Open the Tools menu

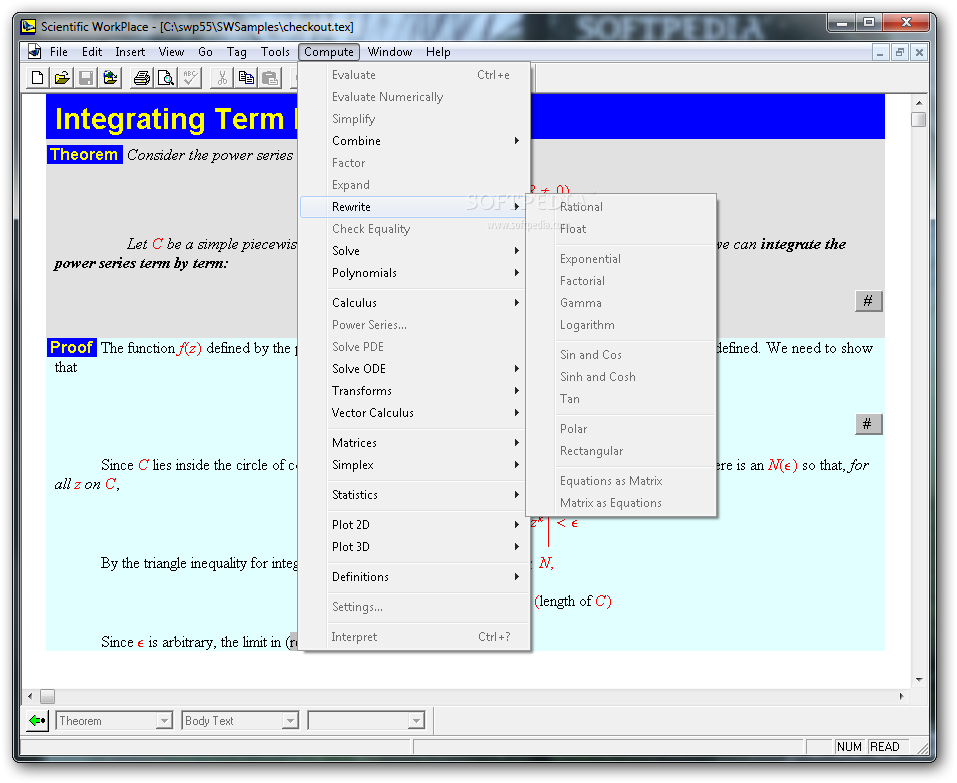click(x=275, y=52)
